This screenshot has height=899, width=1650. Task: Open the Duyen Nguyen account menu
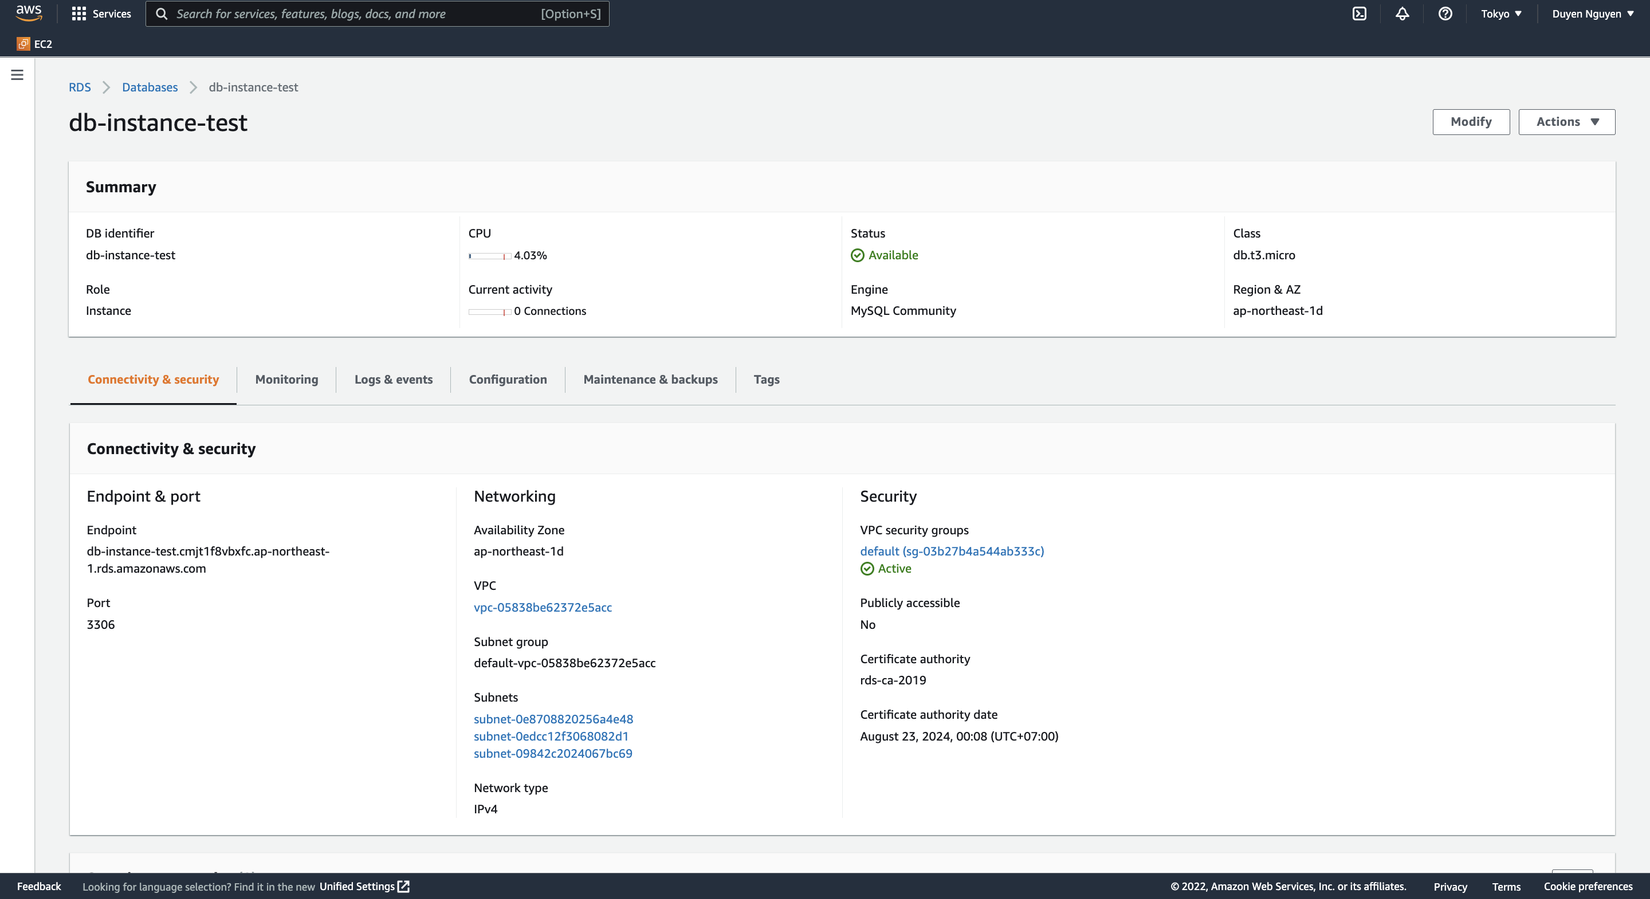click(1592, 14)
